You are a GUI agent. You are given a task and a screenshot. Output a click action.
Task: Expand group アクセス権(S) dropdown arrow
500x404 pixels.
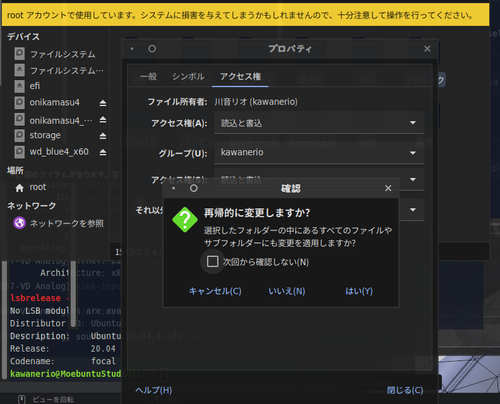[x=413, y=179]
